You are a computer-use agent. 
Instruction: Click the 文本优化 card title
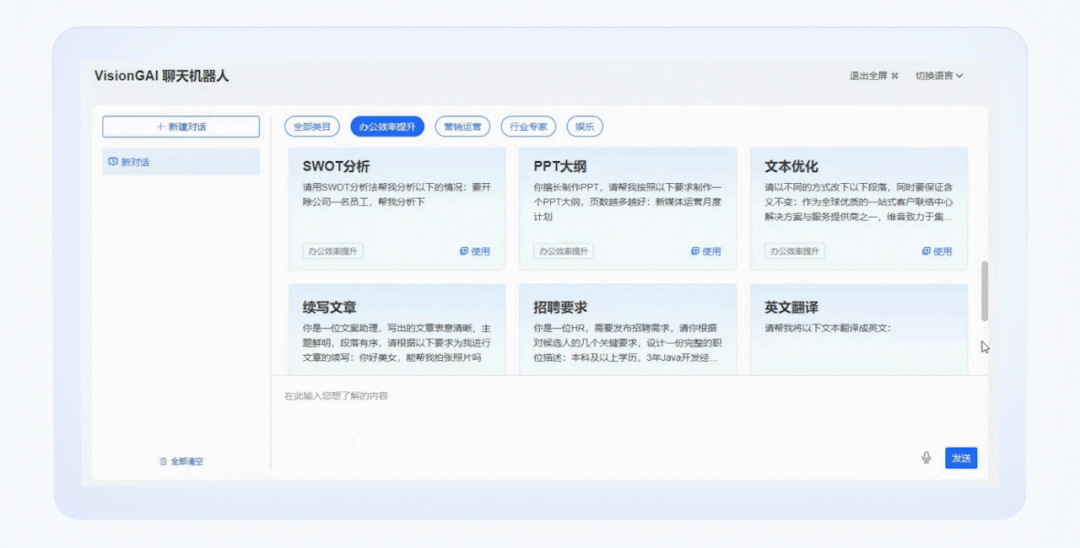click(x=791, y=167)
